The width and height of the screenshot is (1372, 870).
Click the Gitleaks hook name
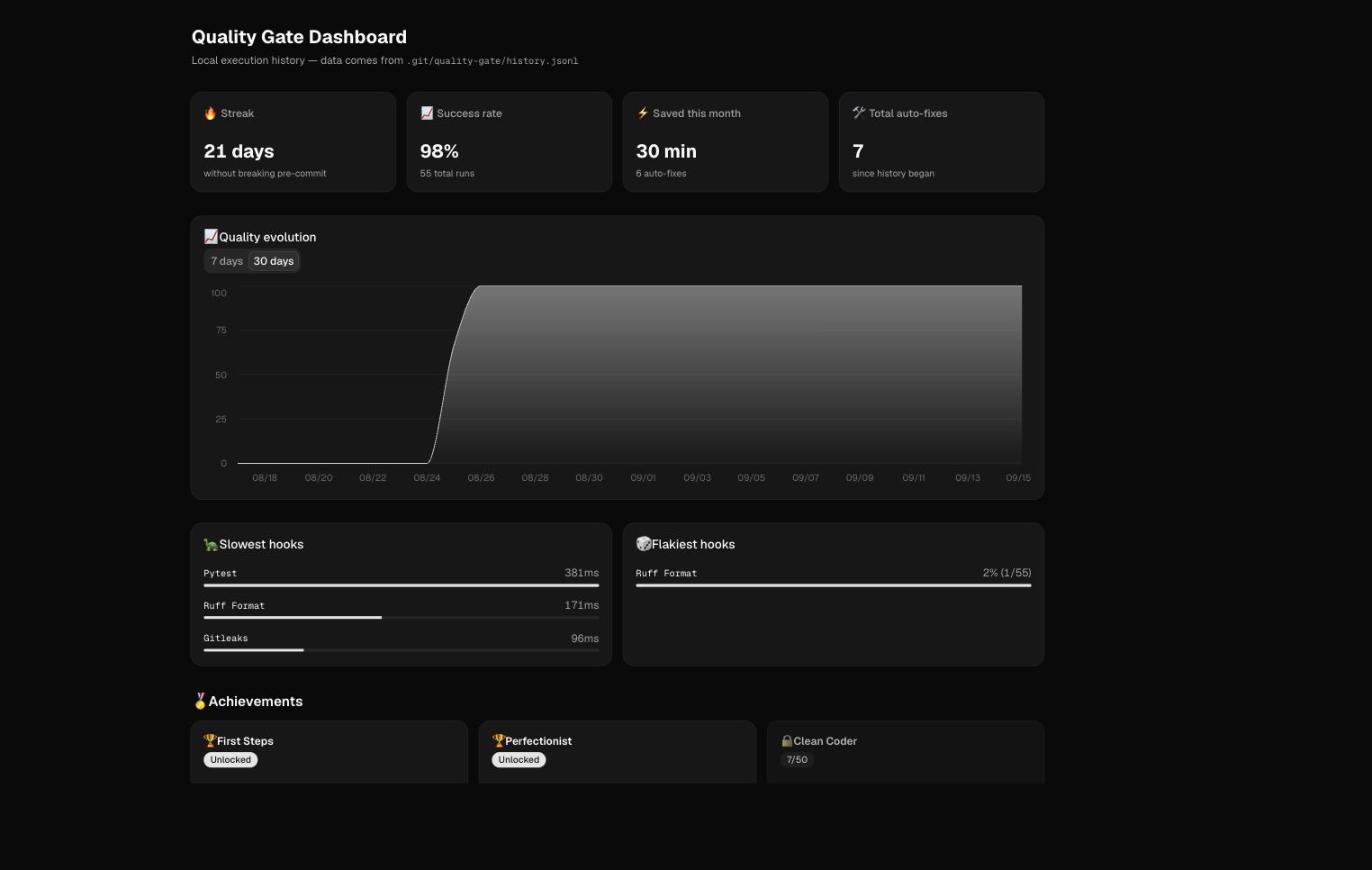pos(226,638)
